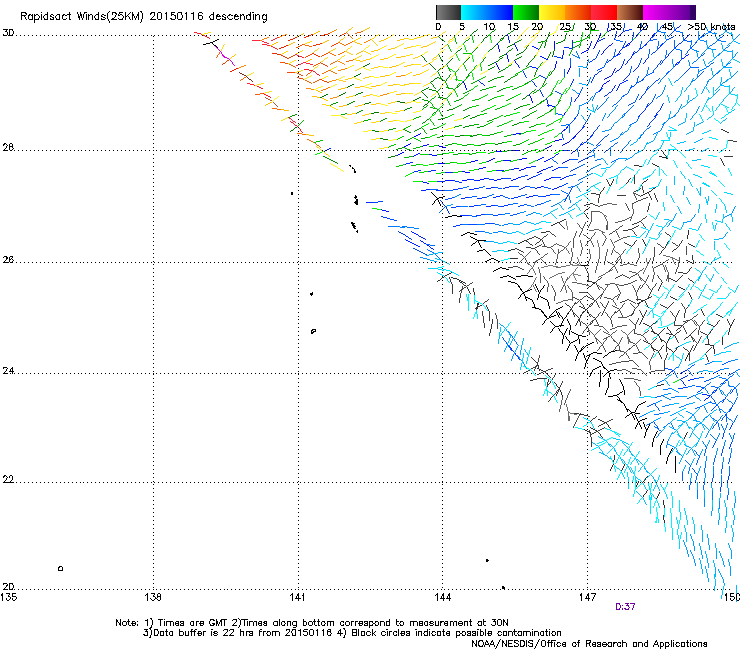Click the legend scale value "45"
The image size is (740, 650).
pyautogui.click(x=667, y=27)
